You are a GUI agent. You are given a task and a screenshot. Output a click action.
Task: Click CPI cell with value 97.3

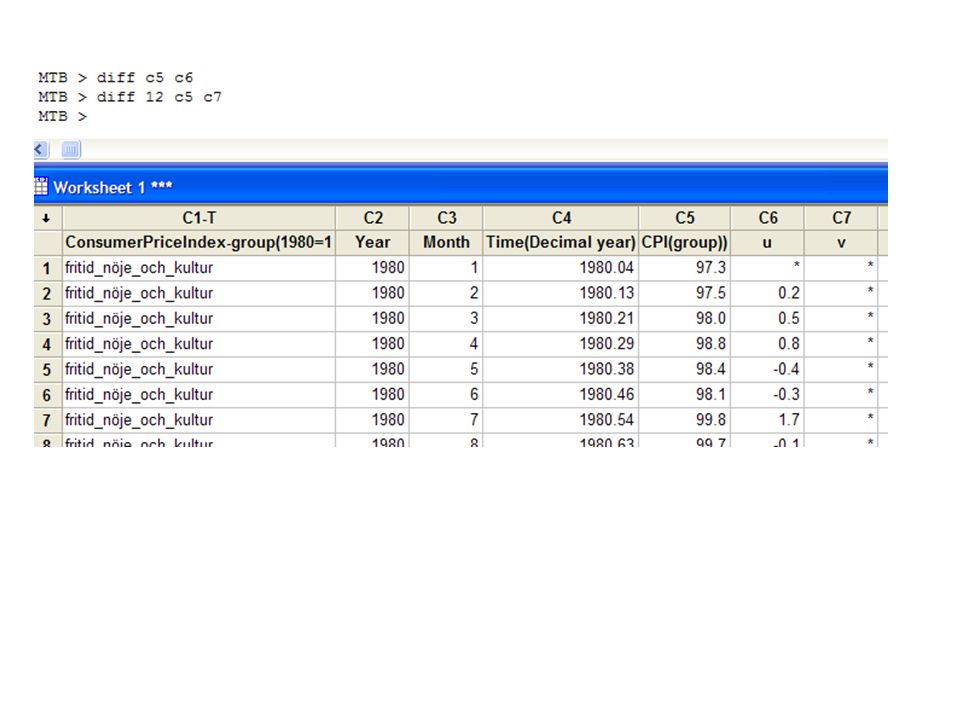(684, 268)
